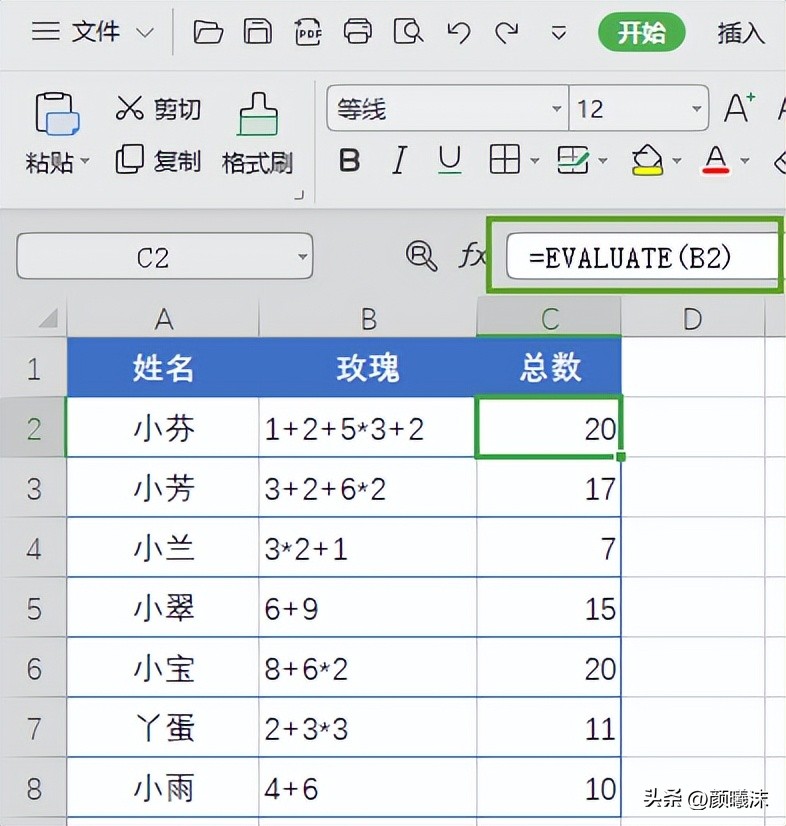Image resolution: width=786 pixels, height=826 pixels.
Task: Expand the 文件 menu chevron
Action: [145, 33]
